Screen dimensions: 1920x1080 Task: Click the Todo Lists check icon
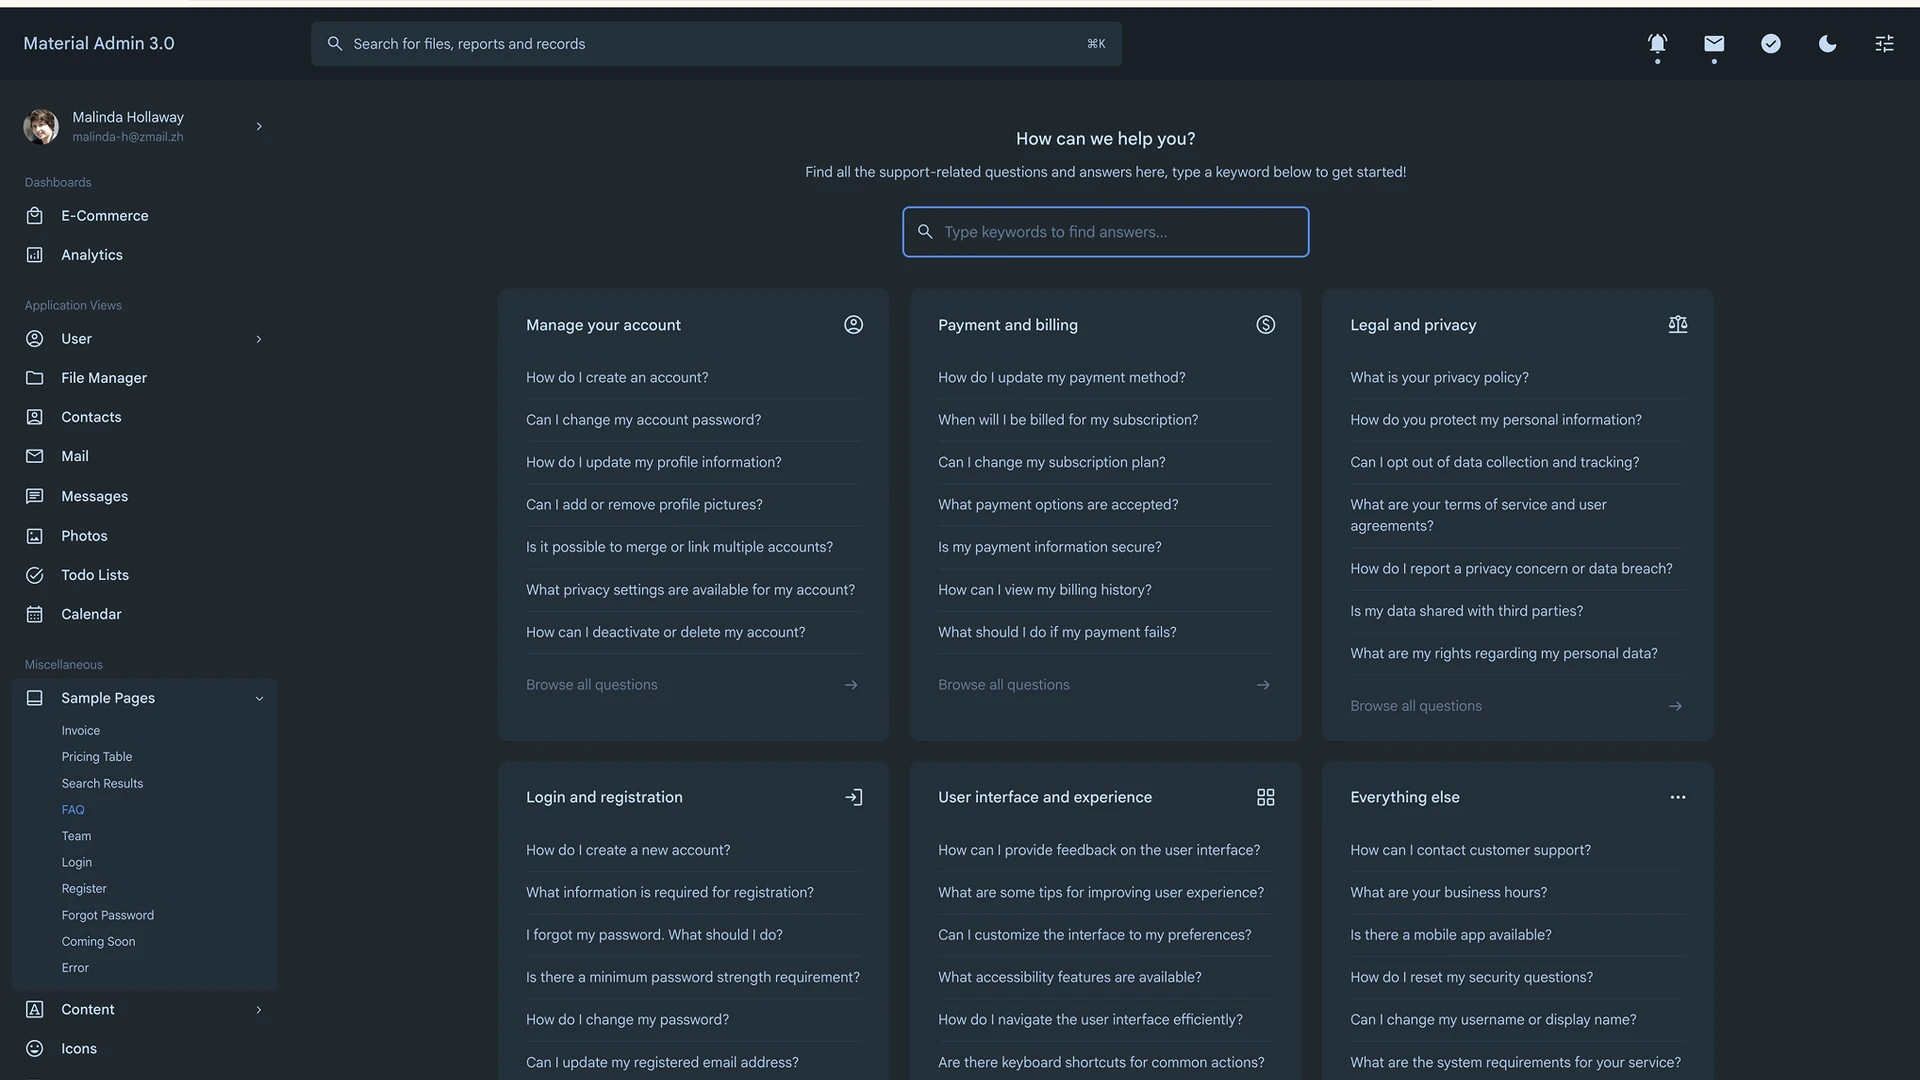tap(34, 575)
